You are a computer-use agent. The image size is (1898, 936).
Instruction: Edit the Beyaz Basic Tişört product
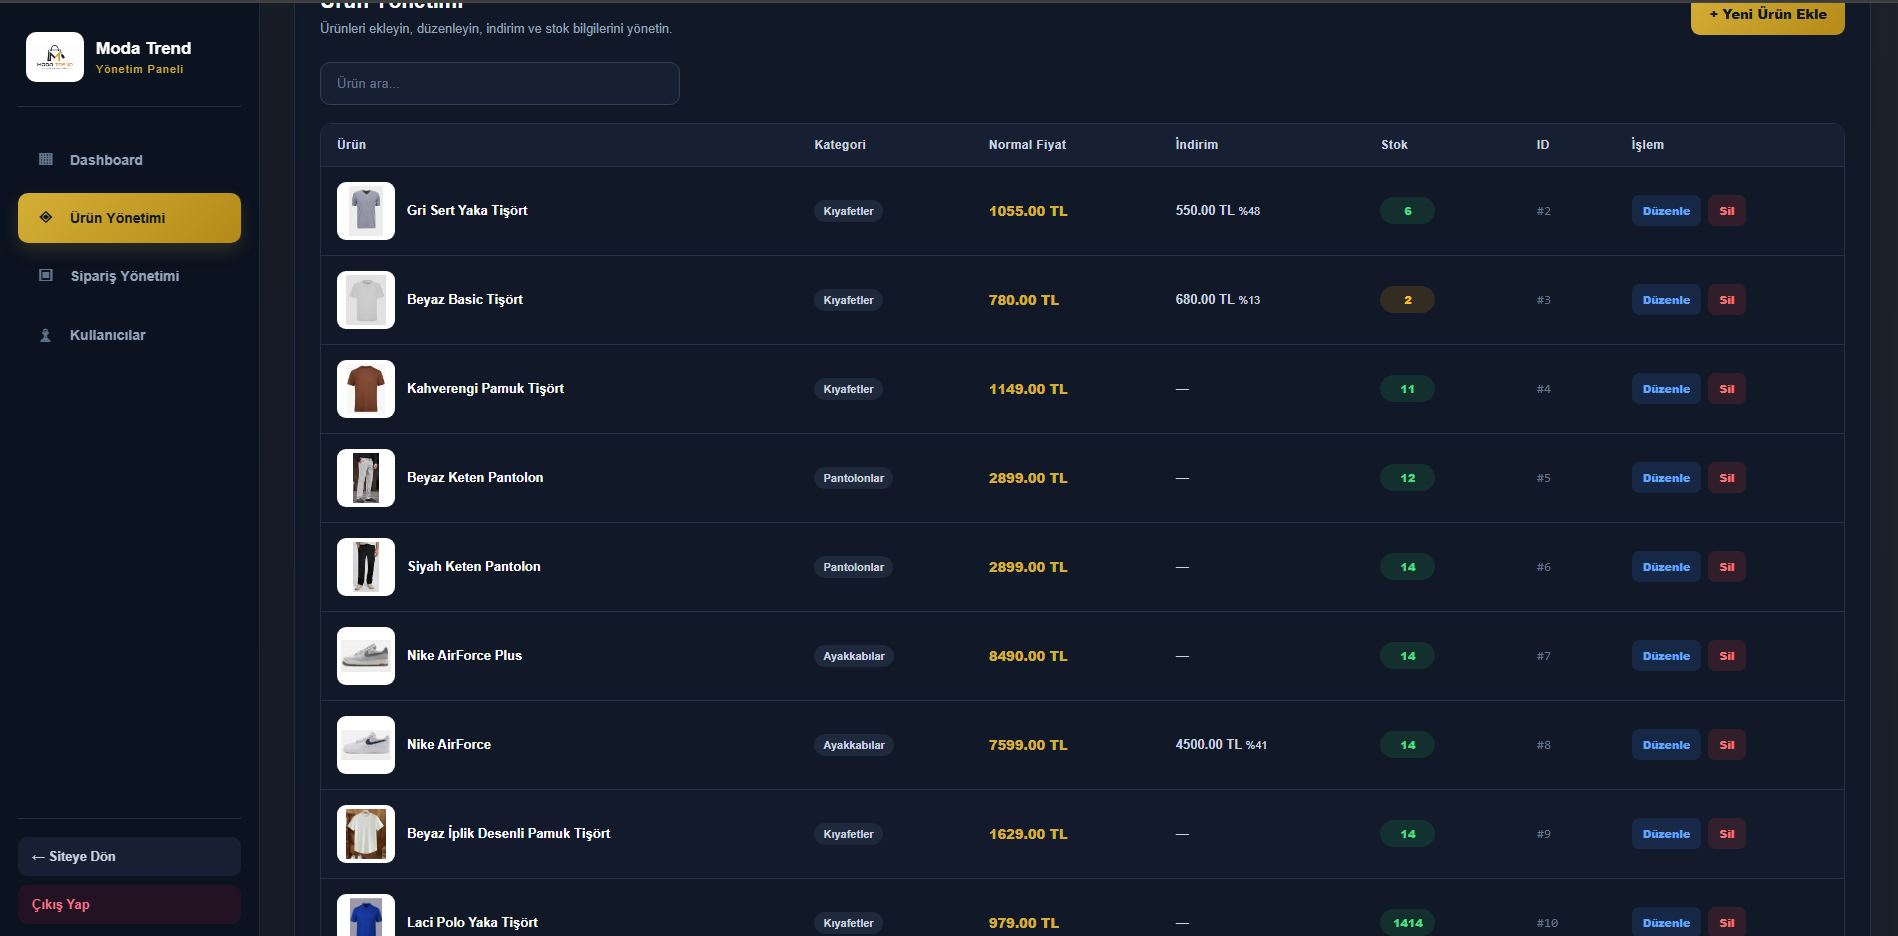(x=1666, y=300)
